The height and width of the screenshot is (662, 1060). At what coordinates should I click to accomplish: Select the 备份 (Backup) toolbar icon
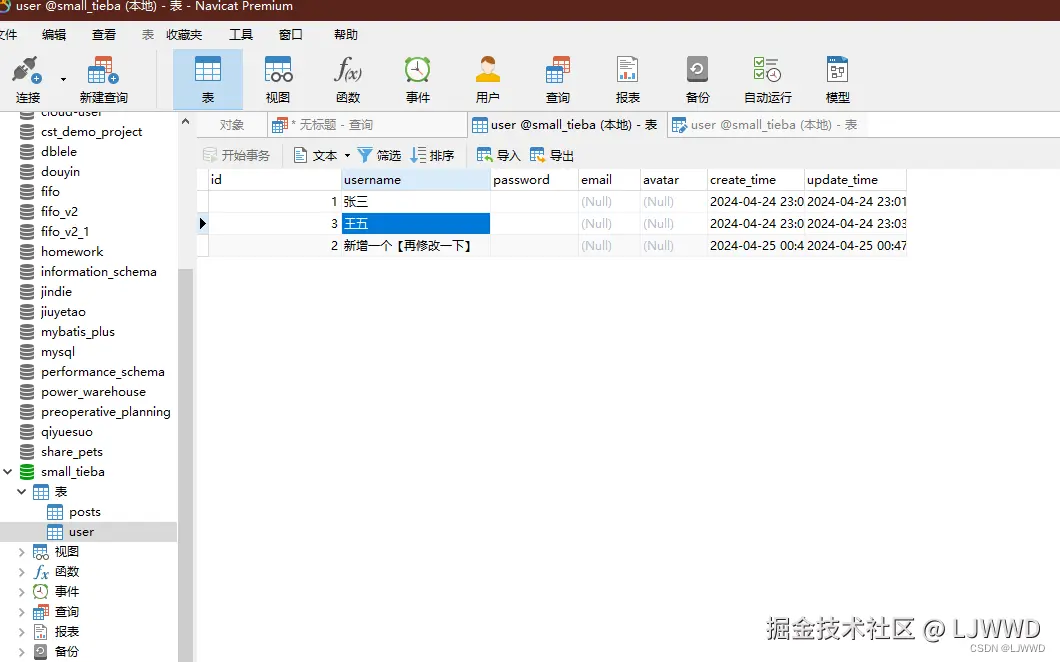point(697,78)
